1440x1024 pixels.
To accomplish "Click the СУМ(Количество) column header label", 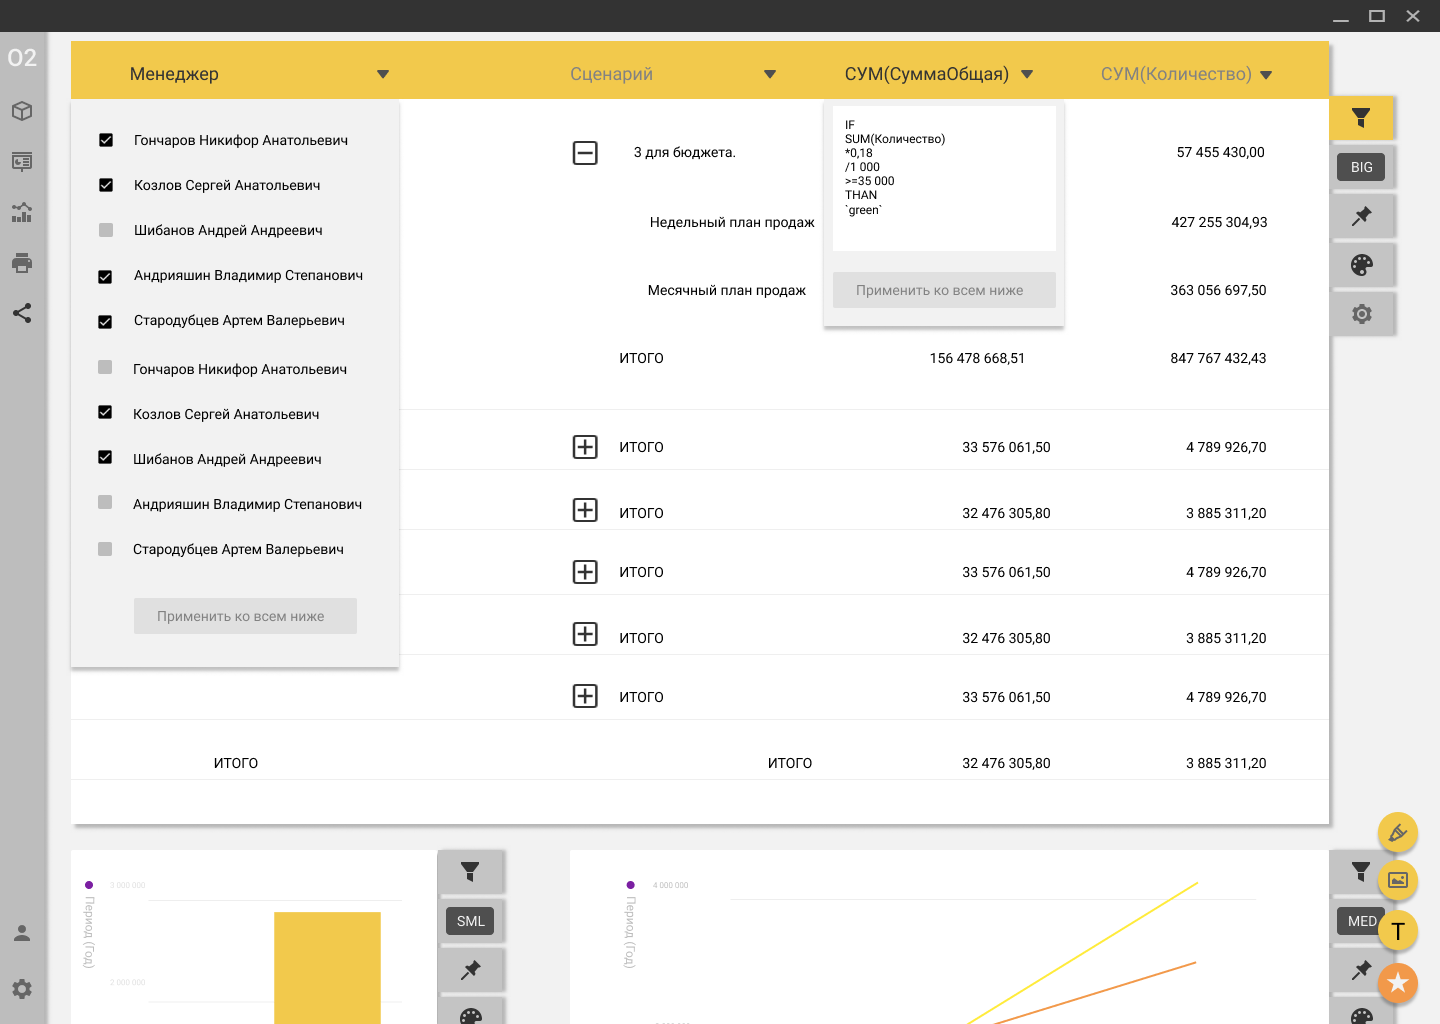I will pyautogui.click(x=1176, y=74).
